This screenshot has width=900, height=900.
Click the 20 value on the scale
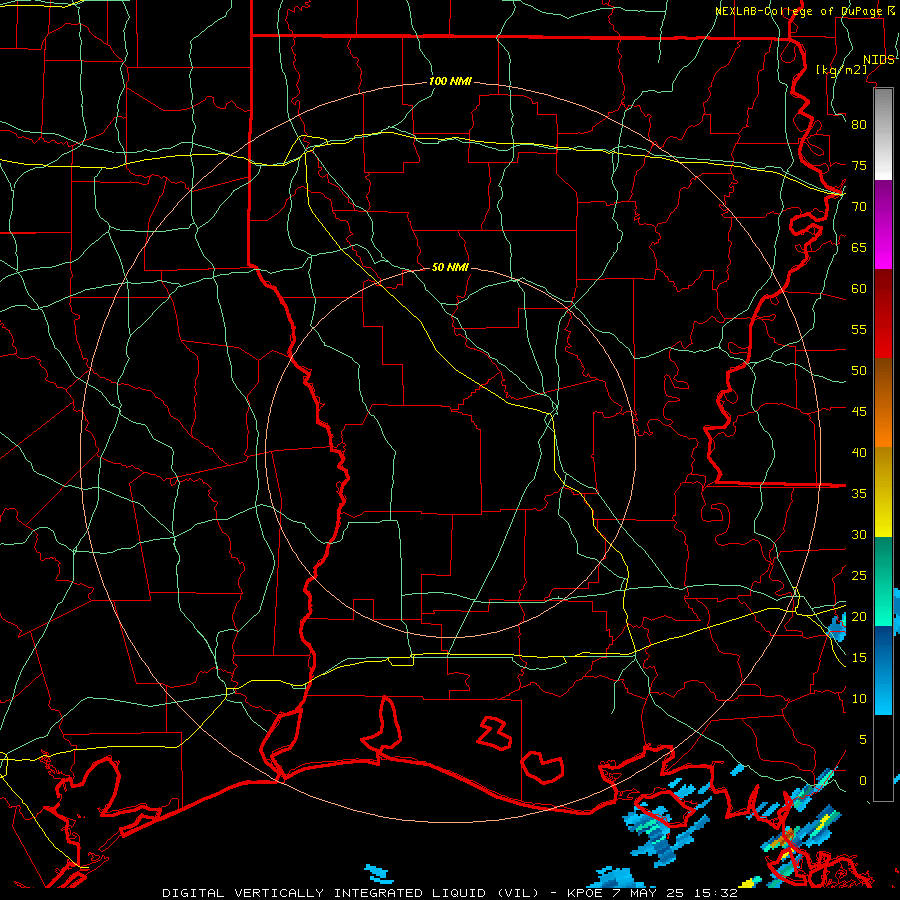[859, 616]
